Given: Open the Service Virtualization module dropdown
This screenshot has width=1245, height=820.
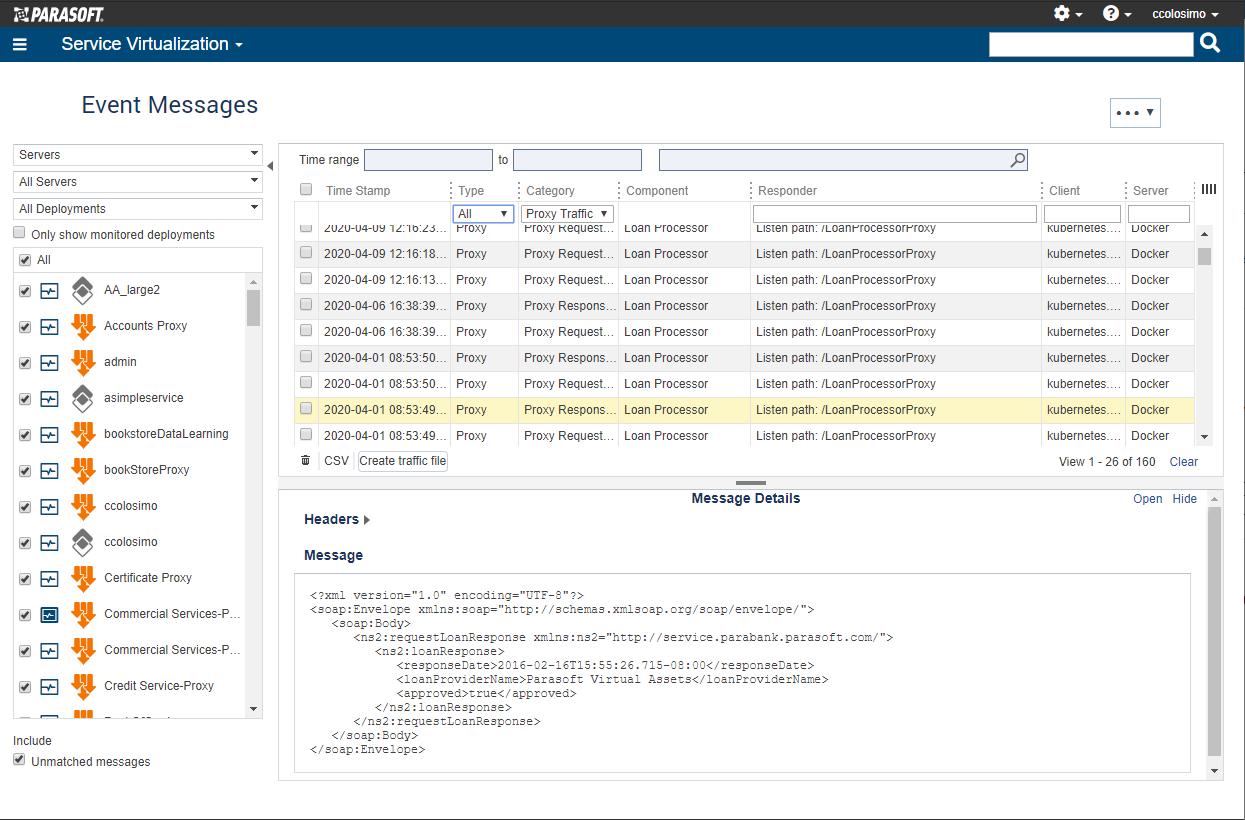Looking at the screenshot, I should (x=152, y=44).
